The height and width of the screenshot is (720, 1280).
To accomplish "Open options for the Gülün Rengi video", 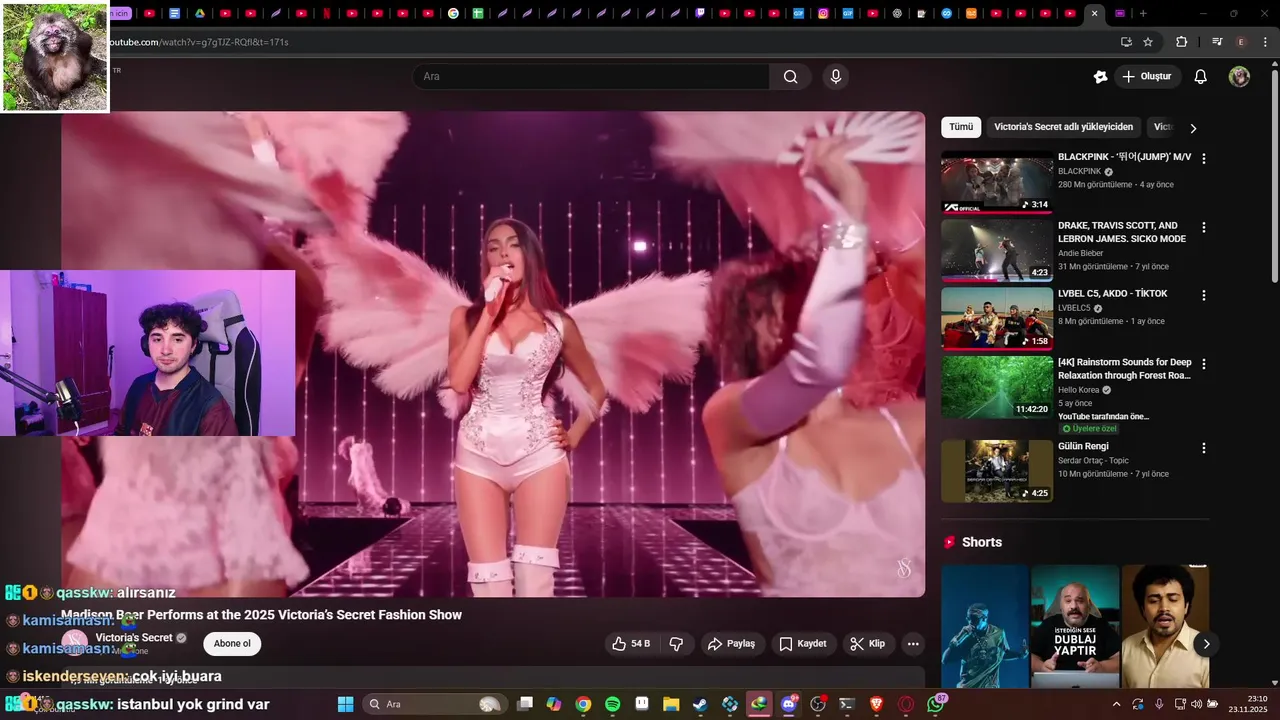I will tap(1204, 447).
